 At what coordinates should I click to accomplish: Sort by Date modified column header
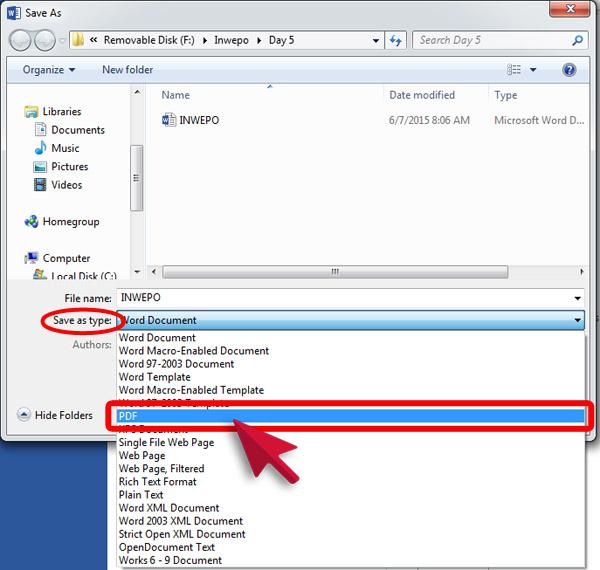(x=422, y=95)
